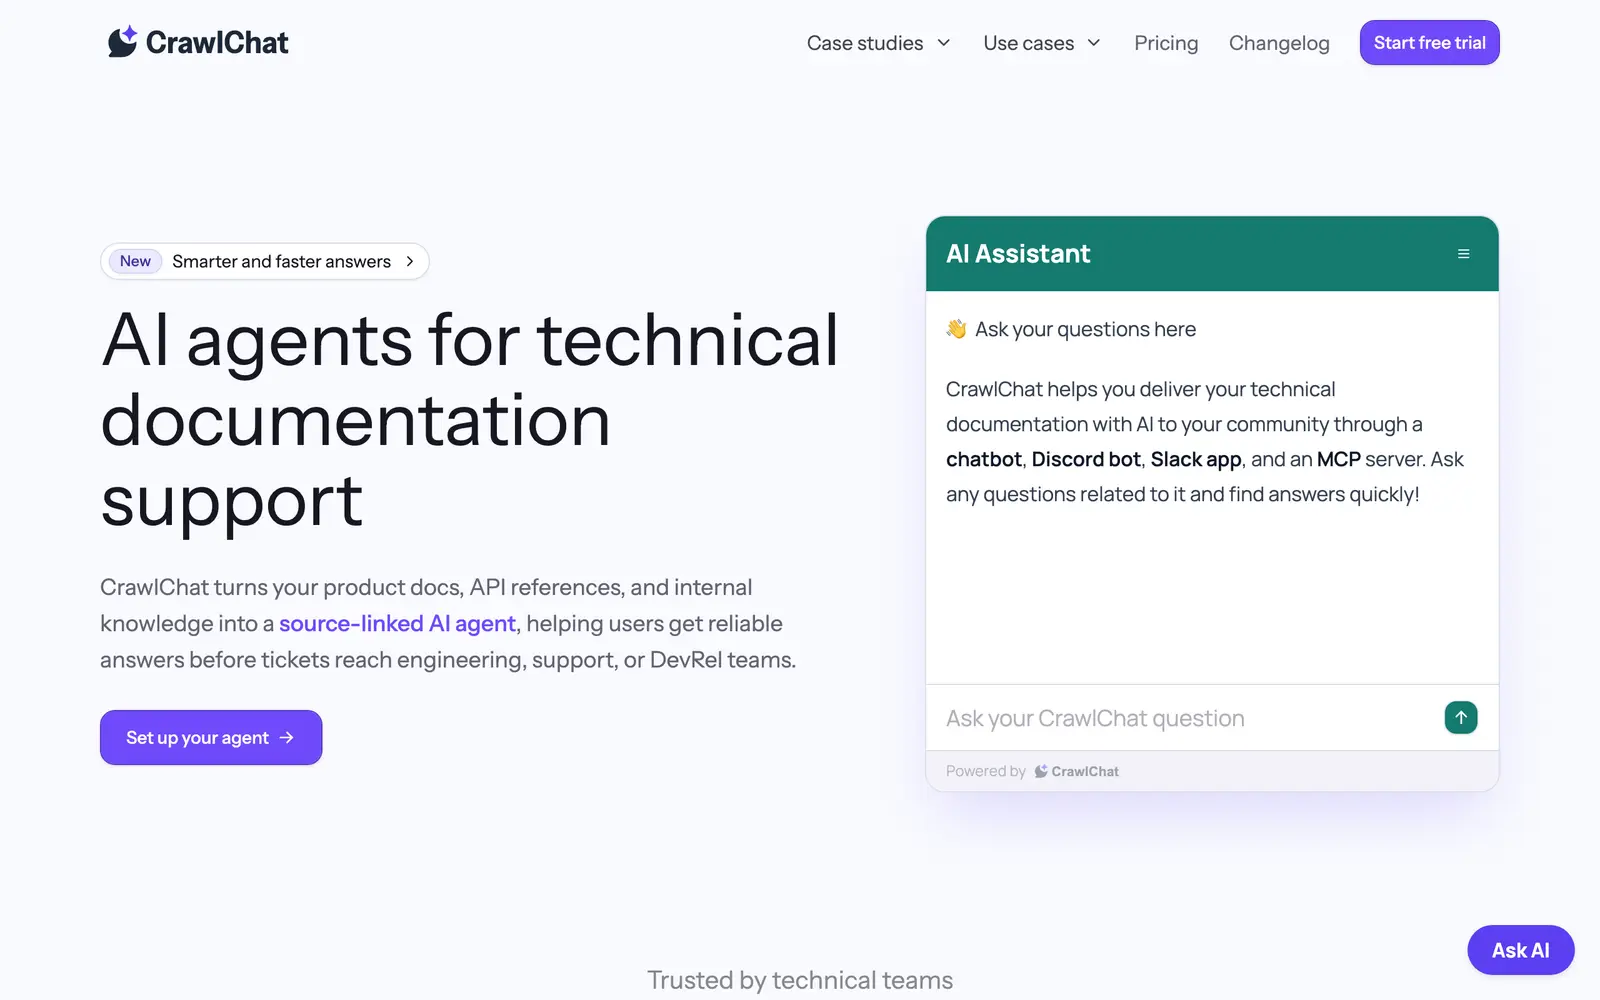1600x1000 pixels.
Task: Expand the Use cases dropdown
Action: pyautogui.click(x=1041, y=43)
